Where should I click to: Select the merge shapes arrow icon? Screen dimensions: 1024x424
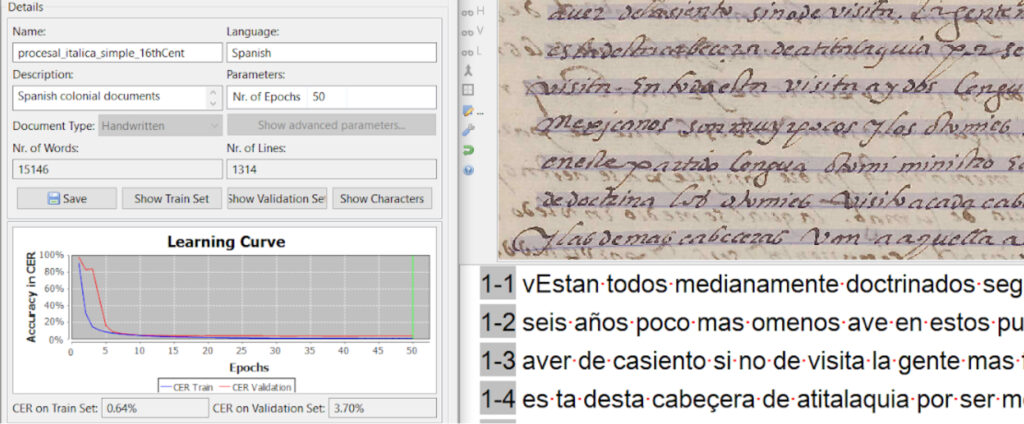tap(468, 70)
